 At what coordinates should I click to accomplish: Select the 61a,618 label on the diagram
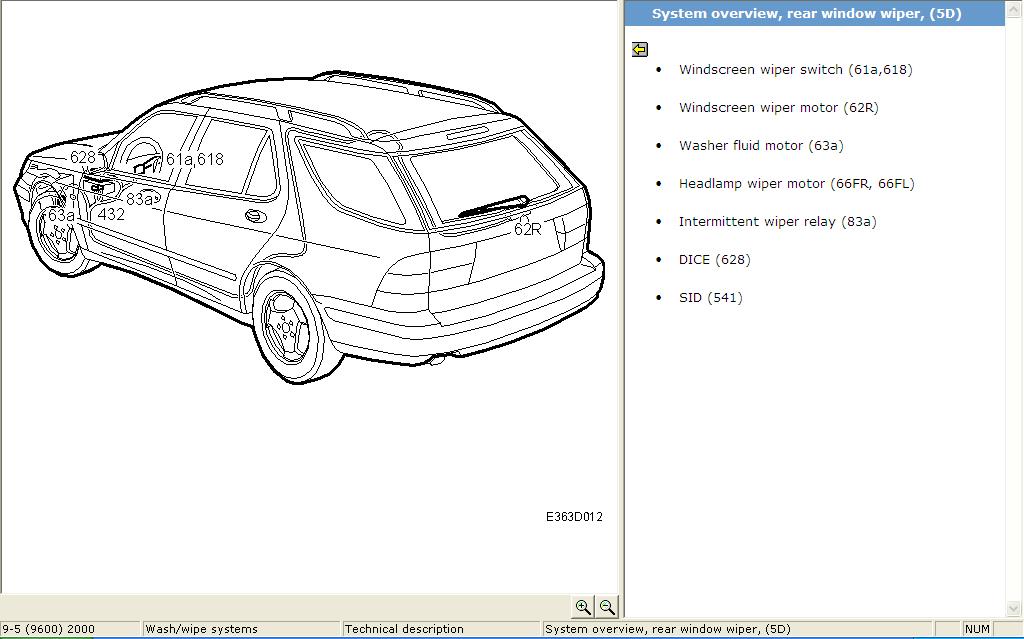click(195, 159)
